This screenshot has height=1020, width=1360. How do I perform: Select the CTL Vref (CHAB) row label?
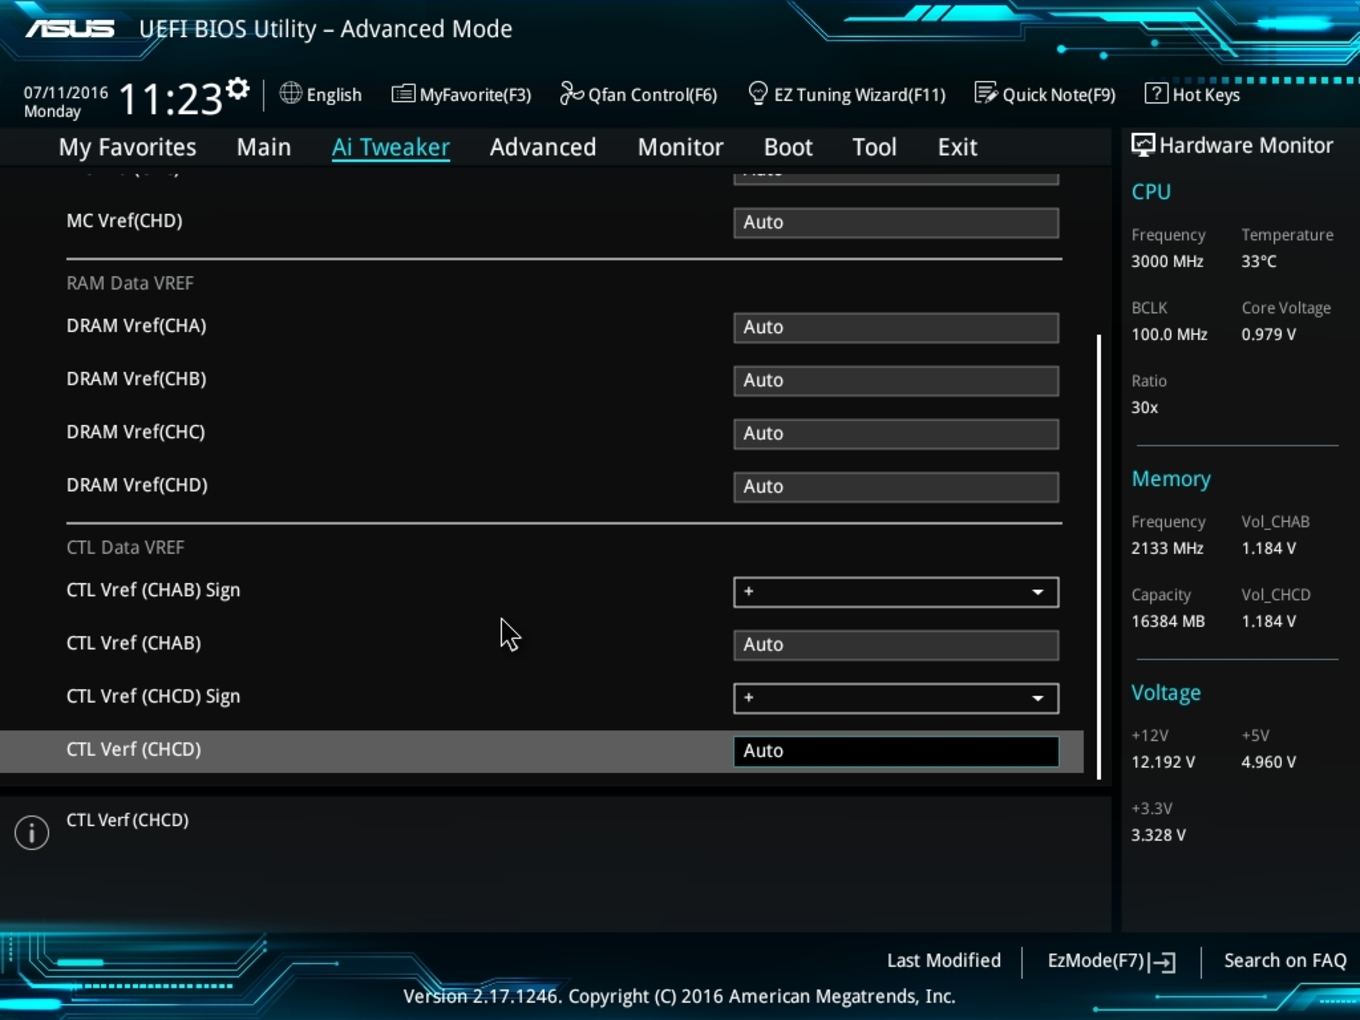(133, 643)
